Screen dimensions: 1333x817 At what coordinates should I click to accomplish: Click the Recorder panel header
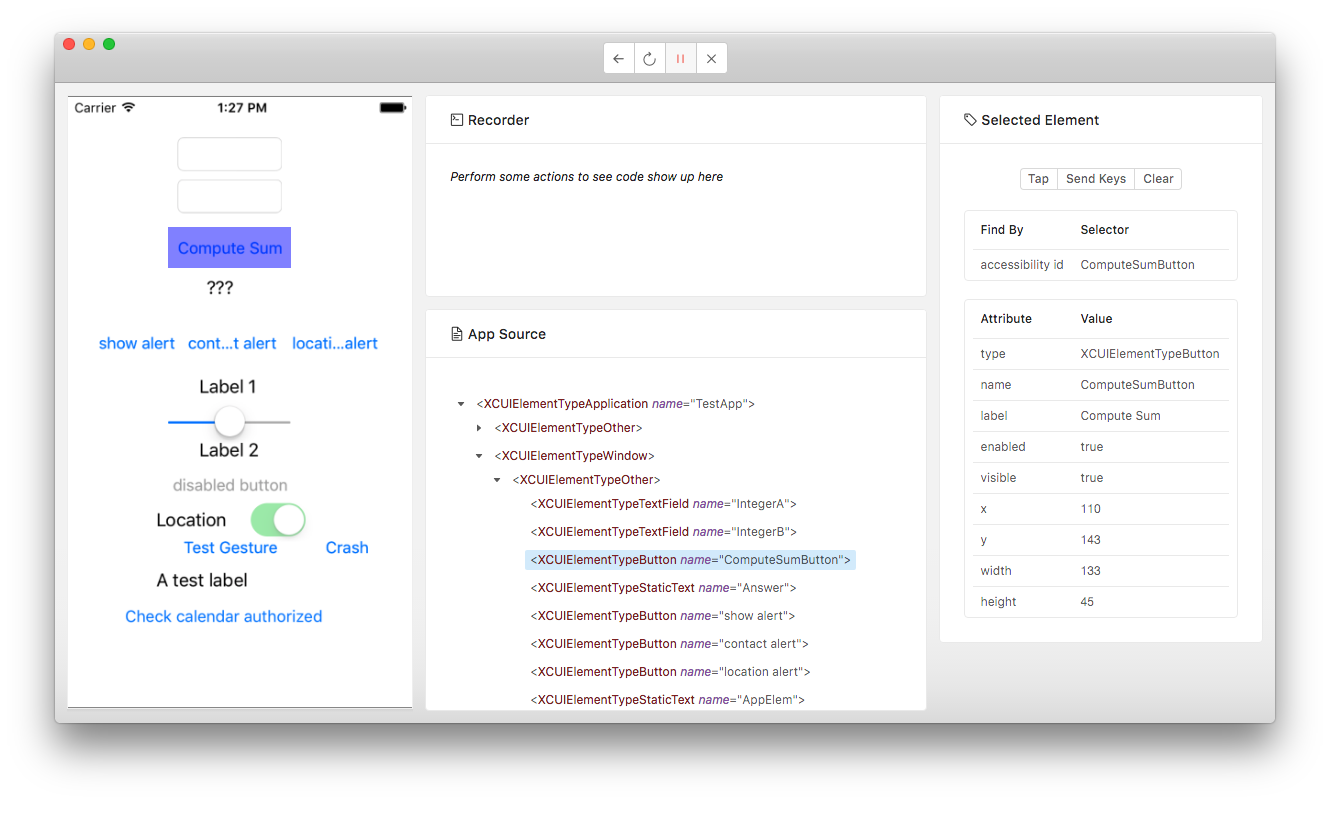[676, 120]
